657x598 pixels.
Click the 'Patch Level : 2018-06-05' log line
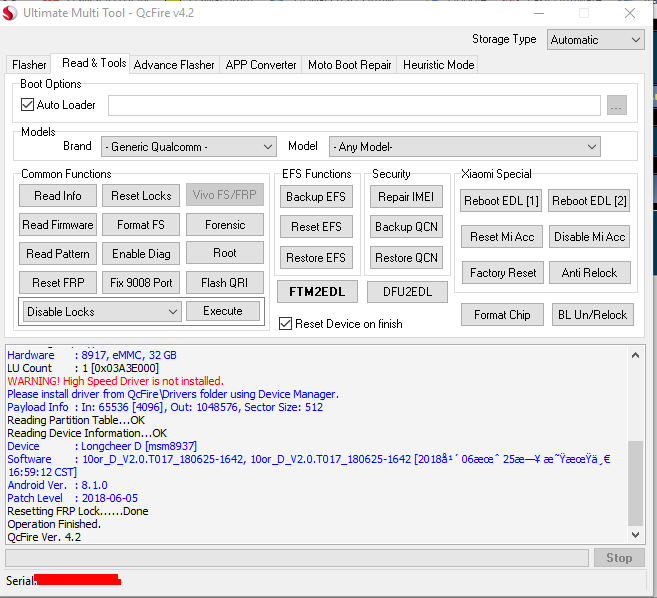point(72,498)
